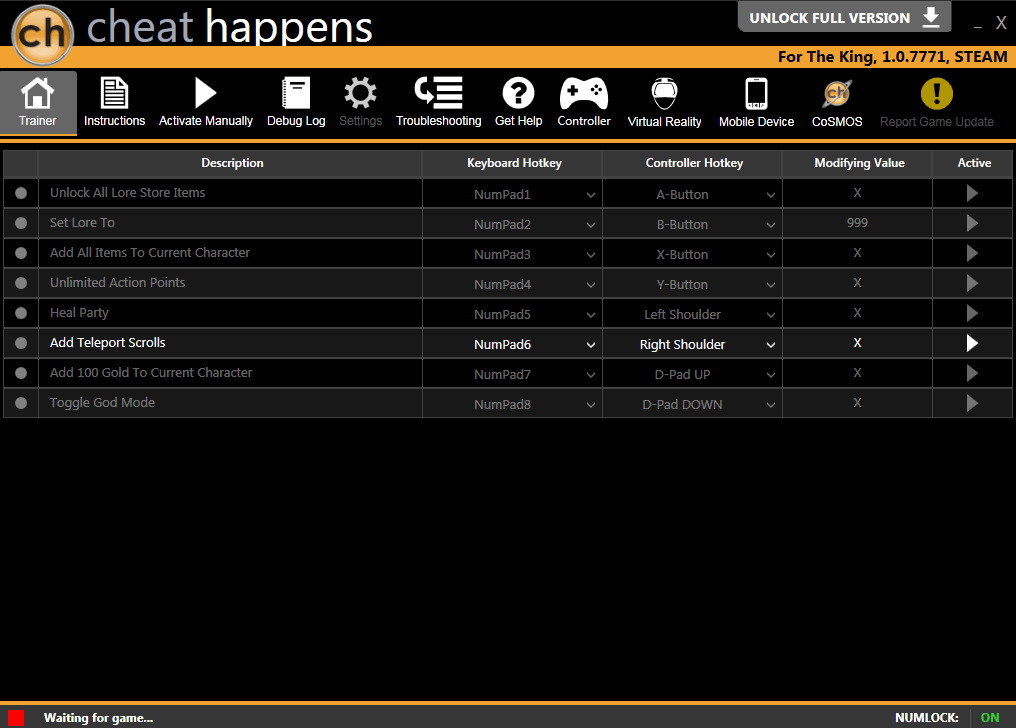Image resolution: width=1016 pixels, height=728 pixels.
Task: Activate Toggle God Mode play arrow
Action: pos(972,403)
